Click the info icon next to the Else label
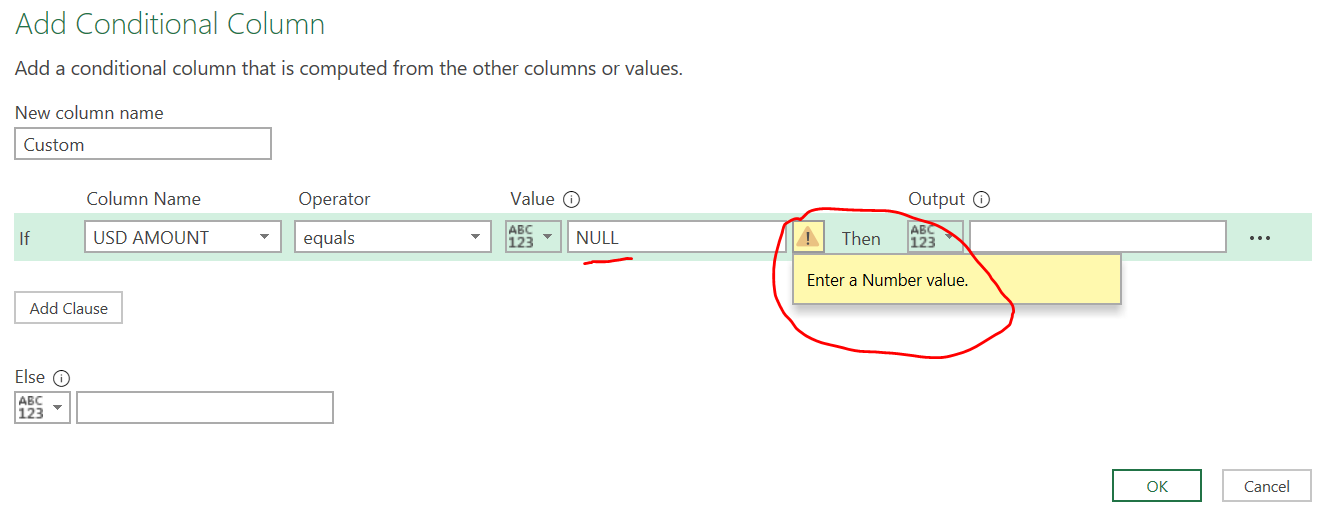 (x=61, y=378)
